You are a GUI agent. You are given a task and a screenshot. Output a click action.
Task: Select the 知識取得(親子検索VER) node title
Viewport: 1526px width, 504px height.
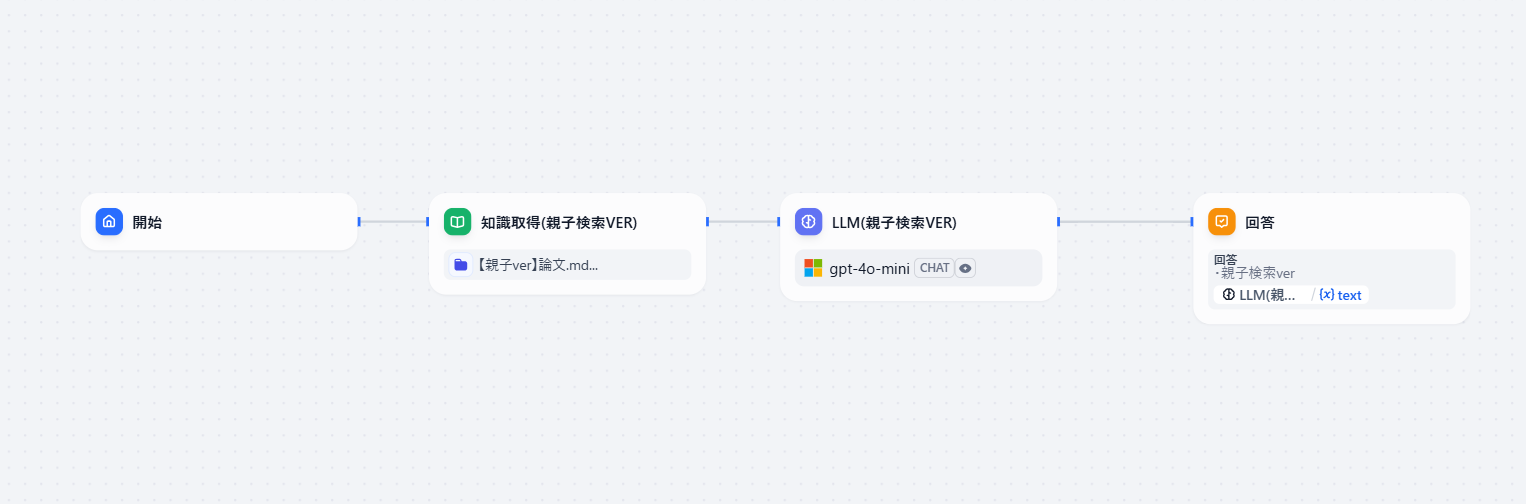coord(559,222)
